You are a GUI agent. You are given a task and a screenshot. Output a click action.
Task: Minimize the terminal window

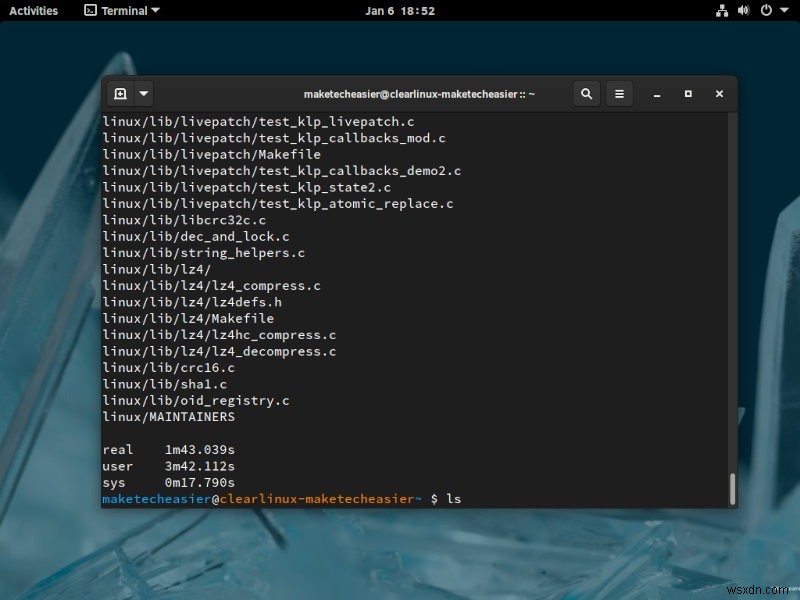tap(656, 93)
